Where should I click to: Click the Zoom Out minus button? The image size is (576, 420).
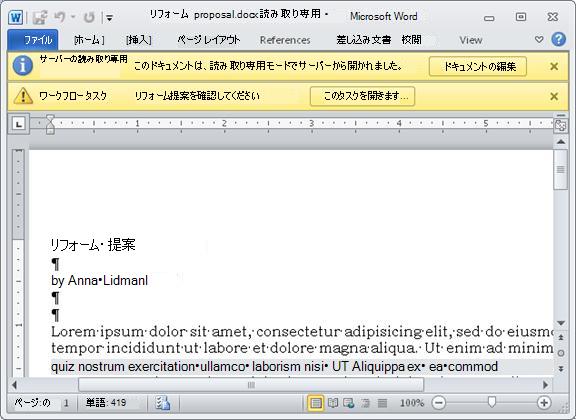click(439, 403)
